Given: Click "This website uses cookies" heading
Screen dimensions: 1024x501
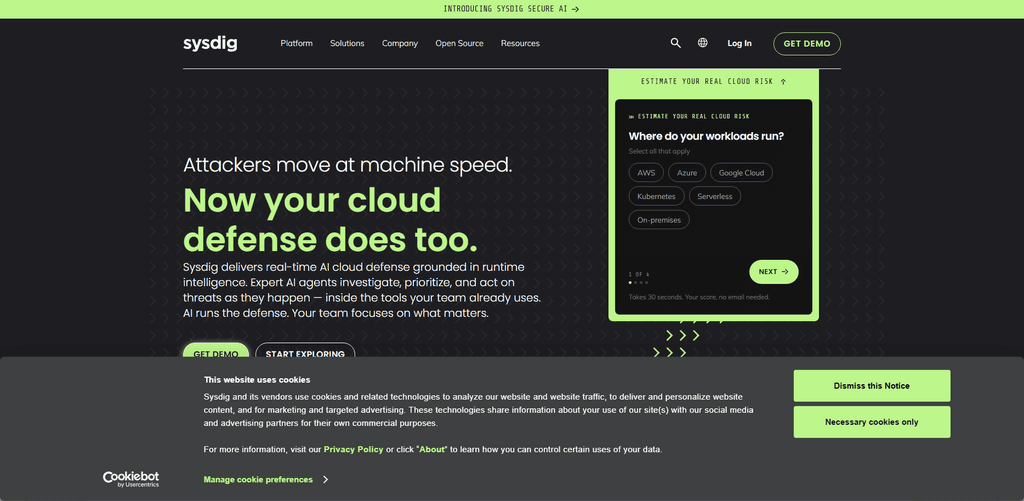Looking at the screenshot, I should pos(257,380).
